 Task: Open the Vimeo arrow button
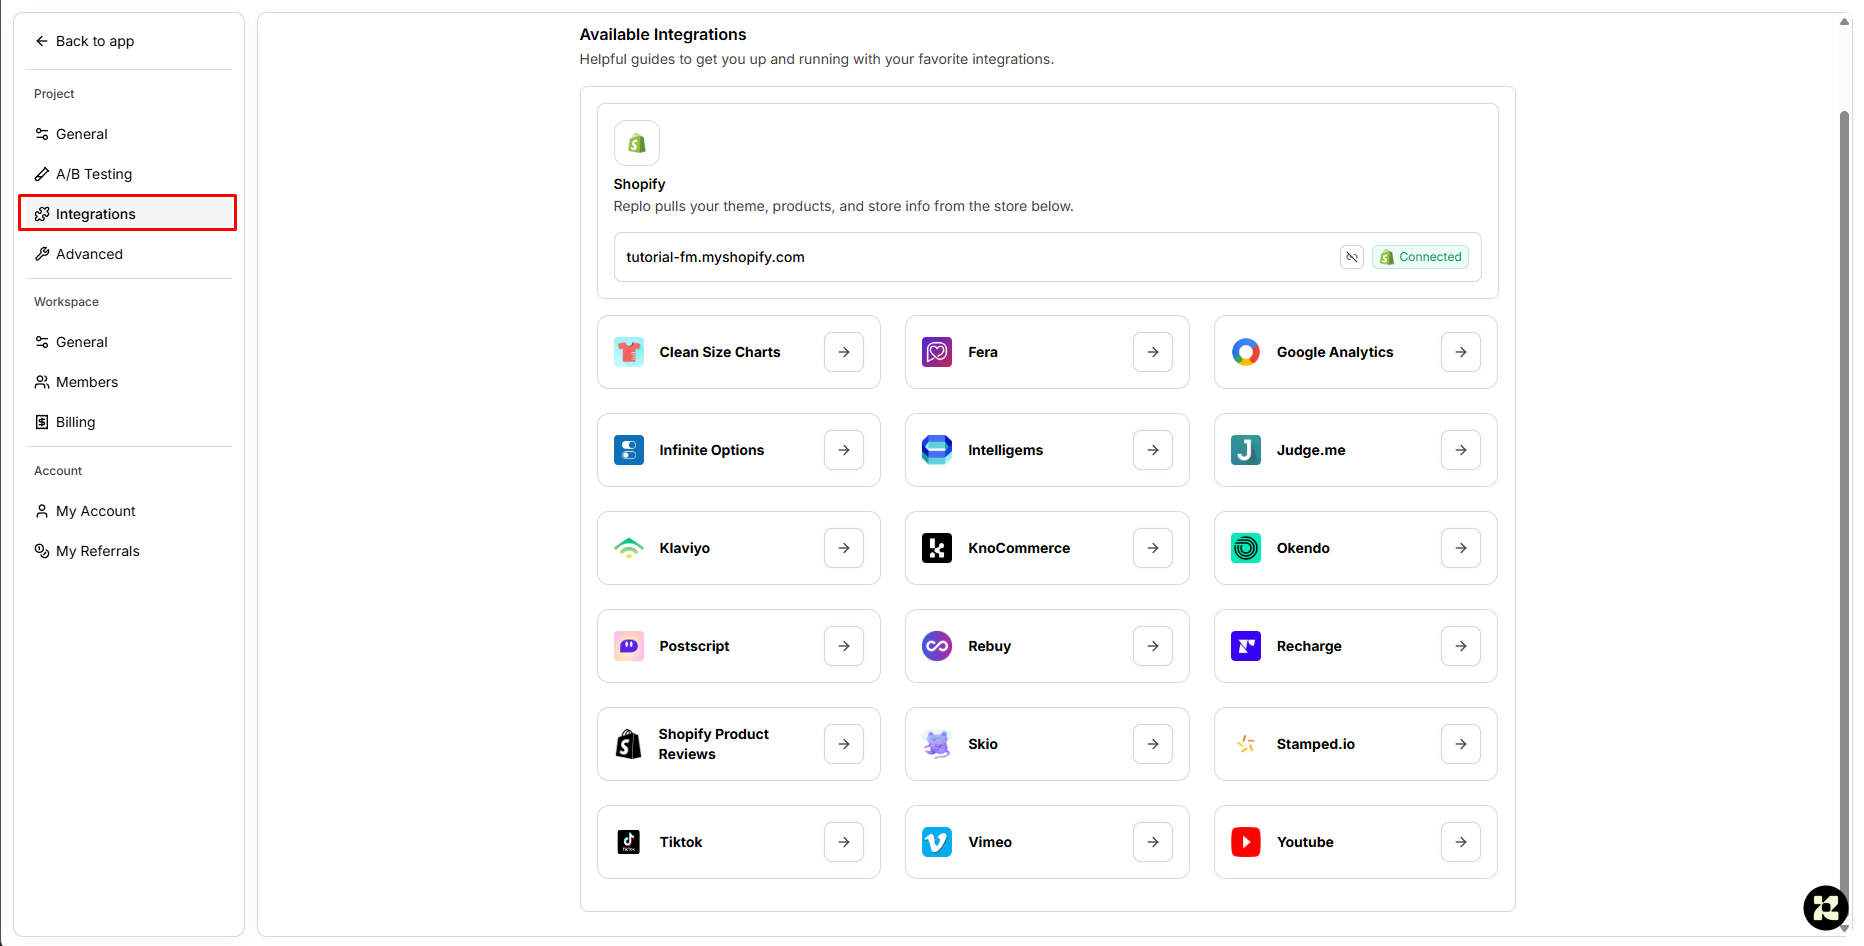(1153, 842)
